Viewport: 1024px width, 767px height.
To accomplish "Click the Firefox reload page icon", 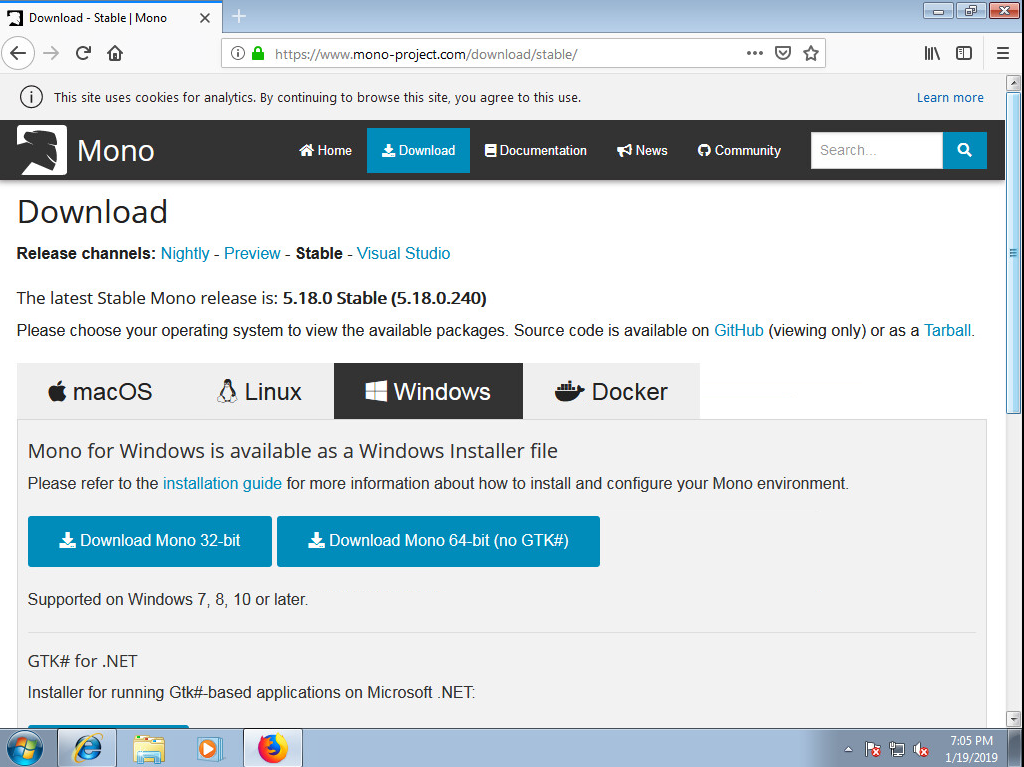I will 83,53.
